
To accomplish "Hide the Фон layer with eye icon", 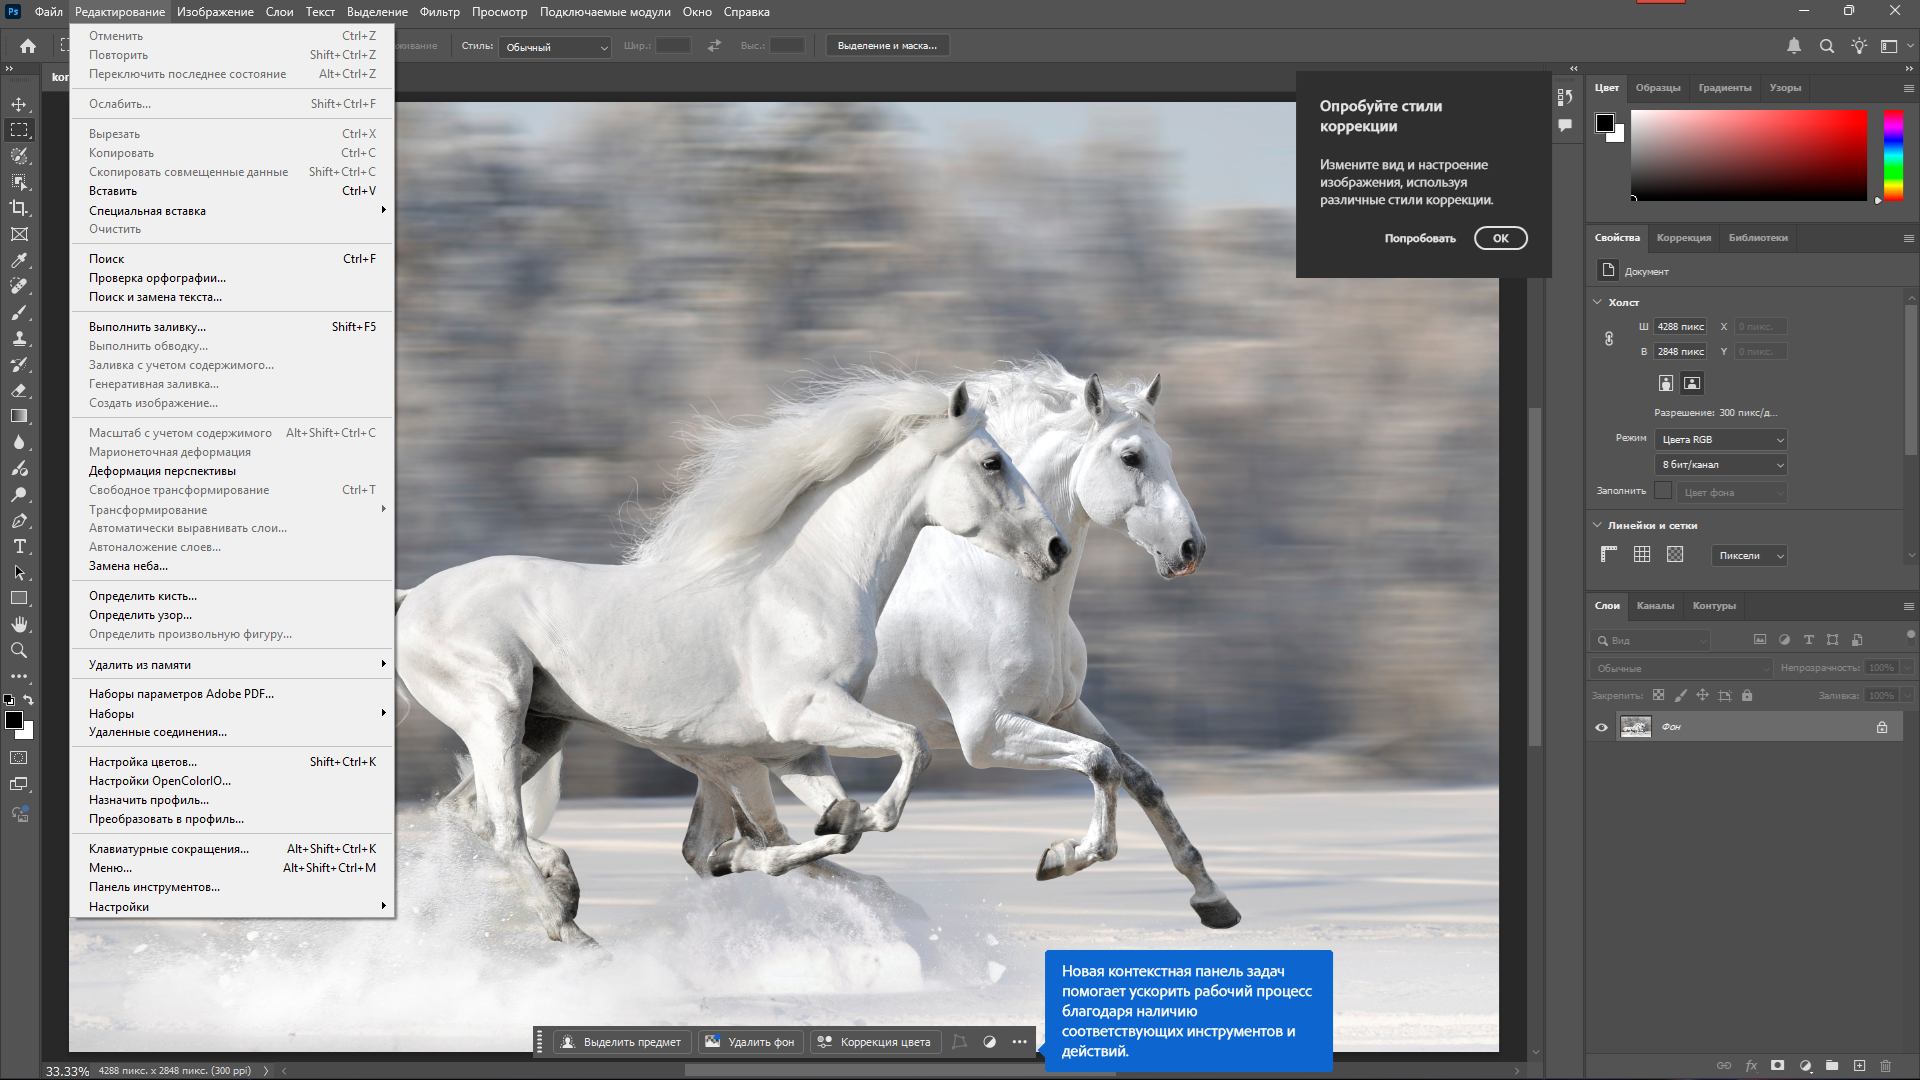I will pyautogui.click(x=1601, y=727).
